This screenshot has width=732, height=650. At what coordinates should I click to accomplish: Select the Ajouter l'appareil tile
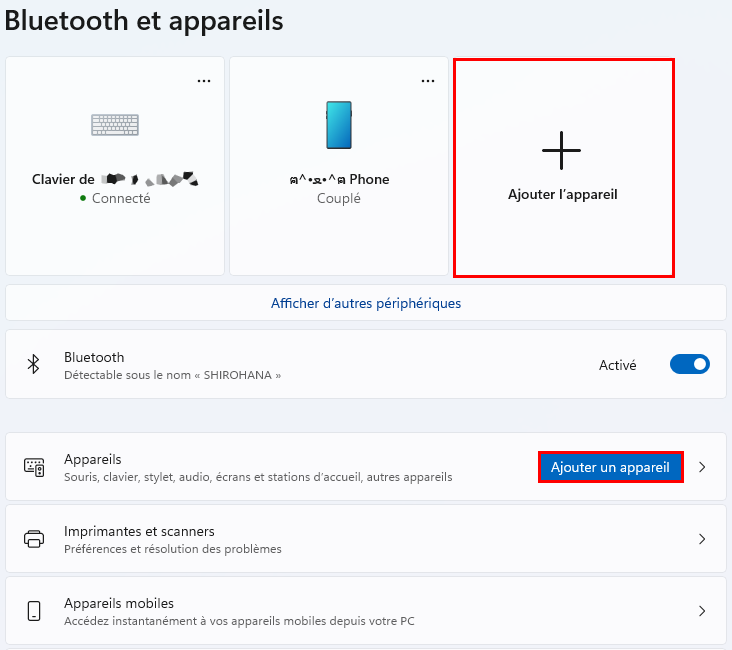click(563, 168)
